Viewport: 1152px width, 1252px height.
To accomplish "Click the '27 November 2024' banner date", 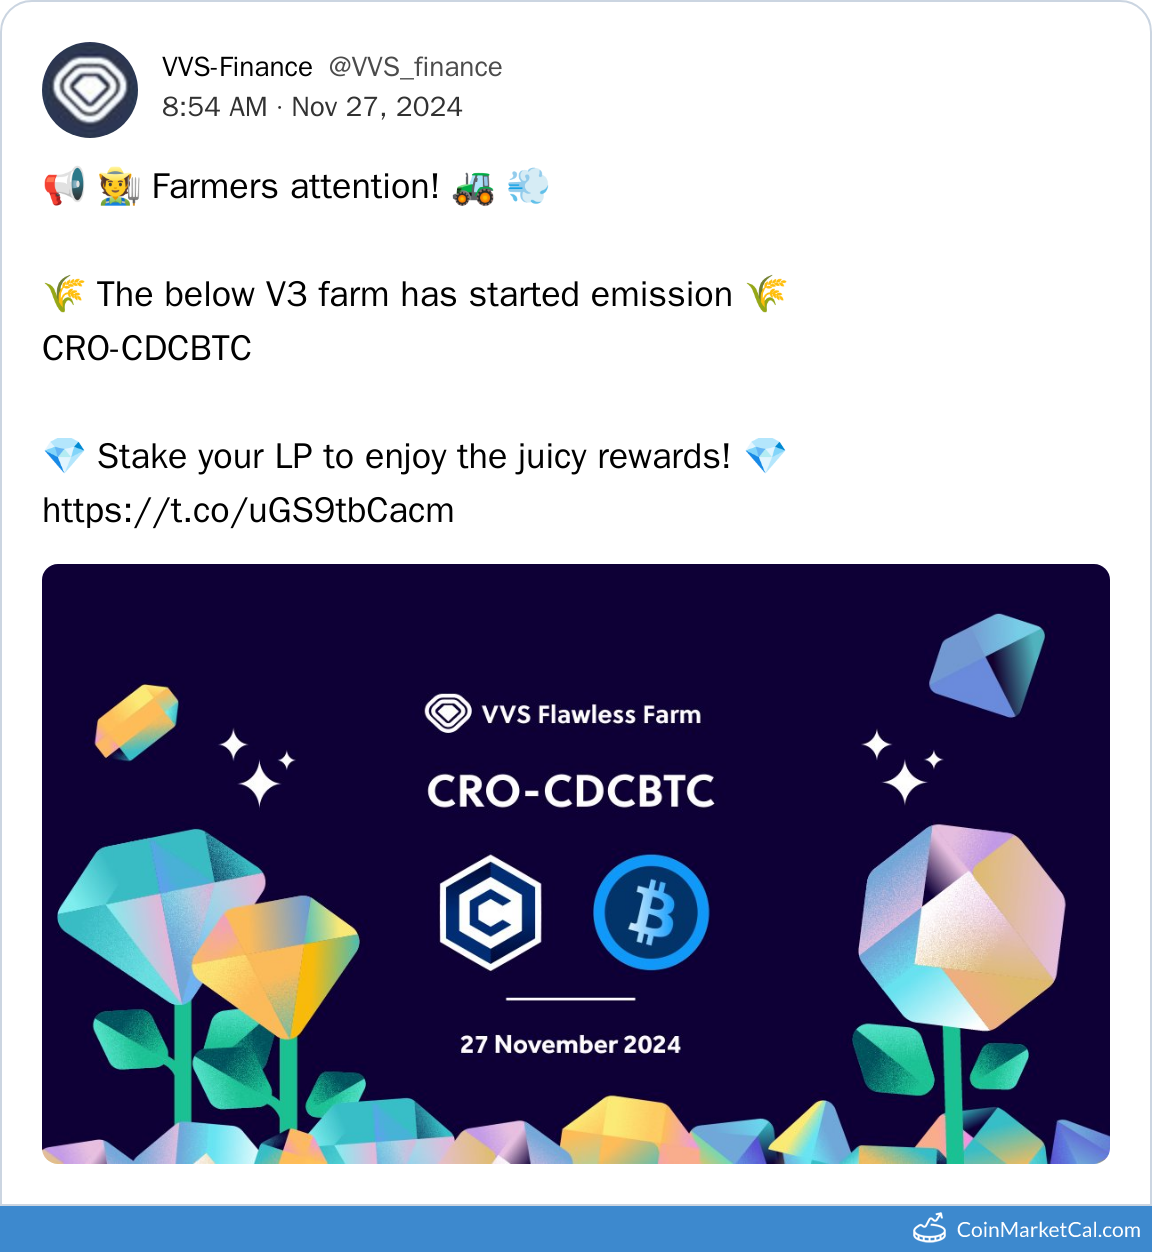I will (x=570, y=1045).
